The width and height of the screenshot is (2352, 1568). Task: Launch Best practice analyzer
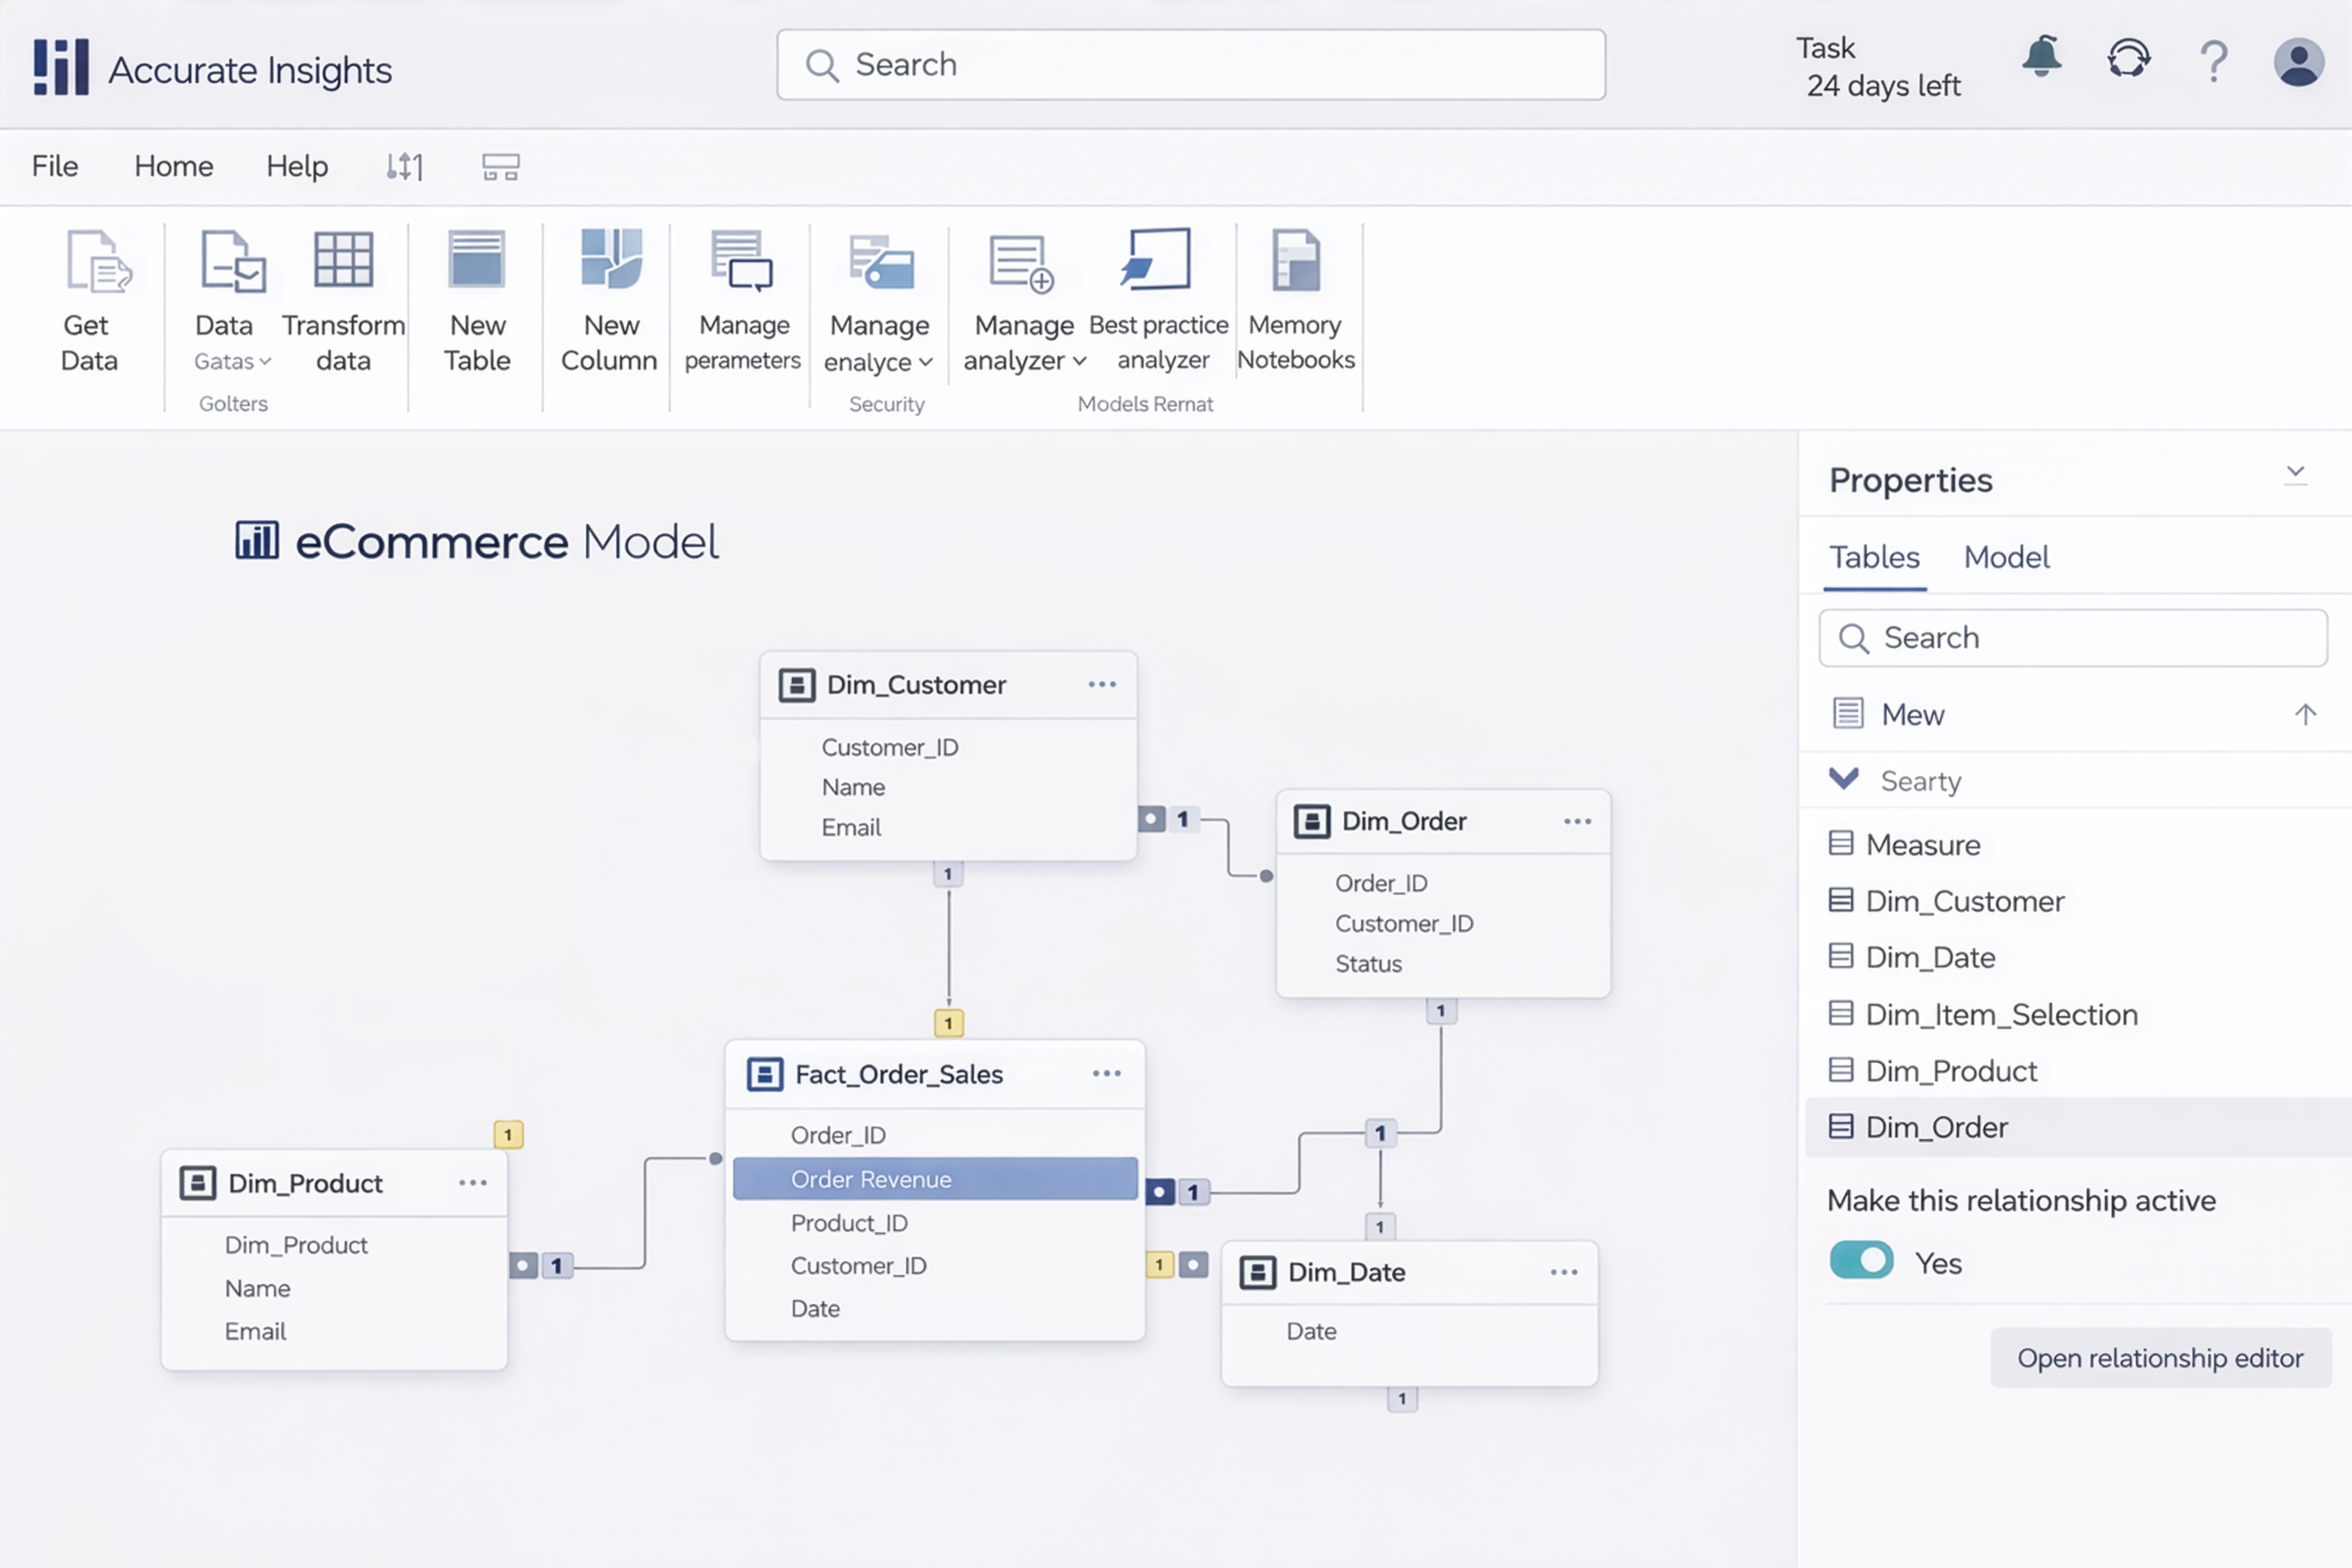point(1157,260)
